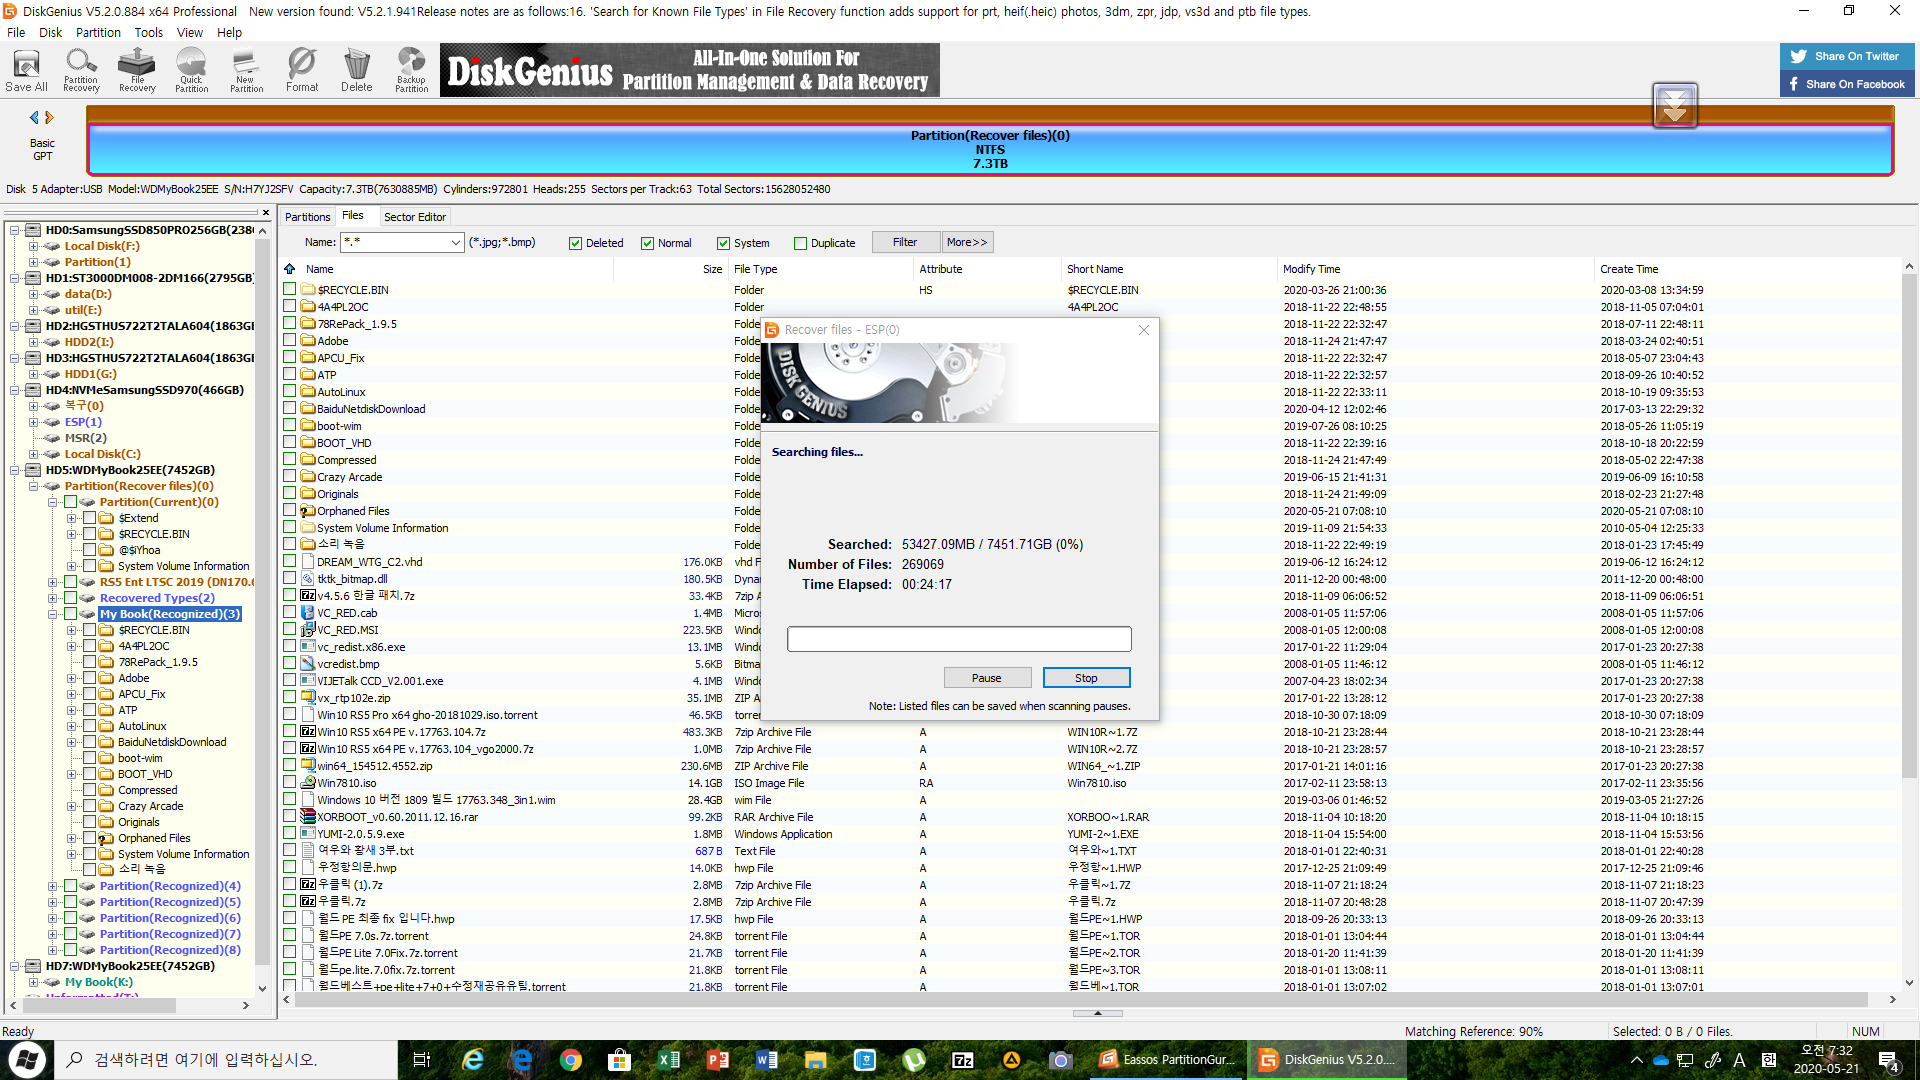1920x1080 pixels.
Task: Expand Crazy Arcade folder in tree
Action: pos(71,806)
